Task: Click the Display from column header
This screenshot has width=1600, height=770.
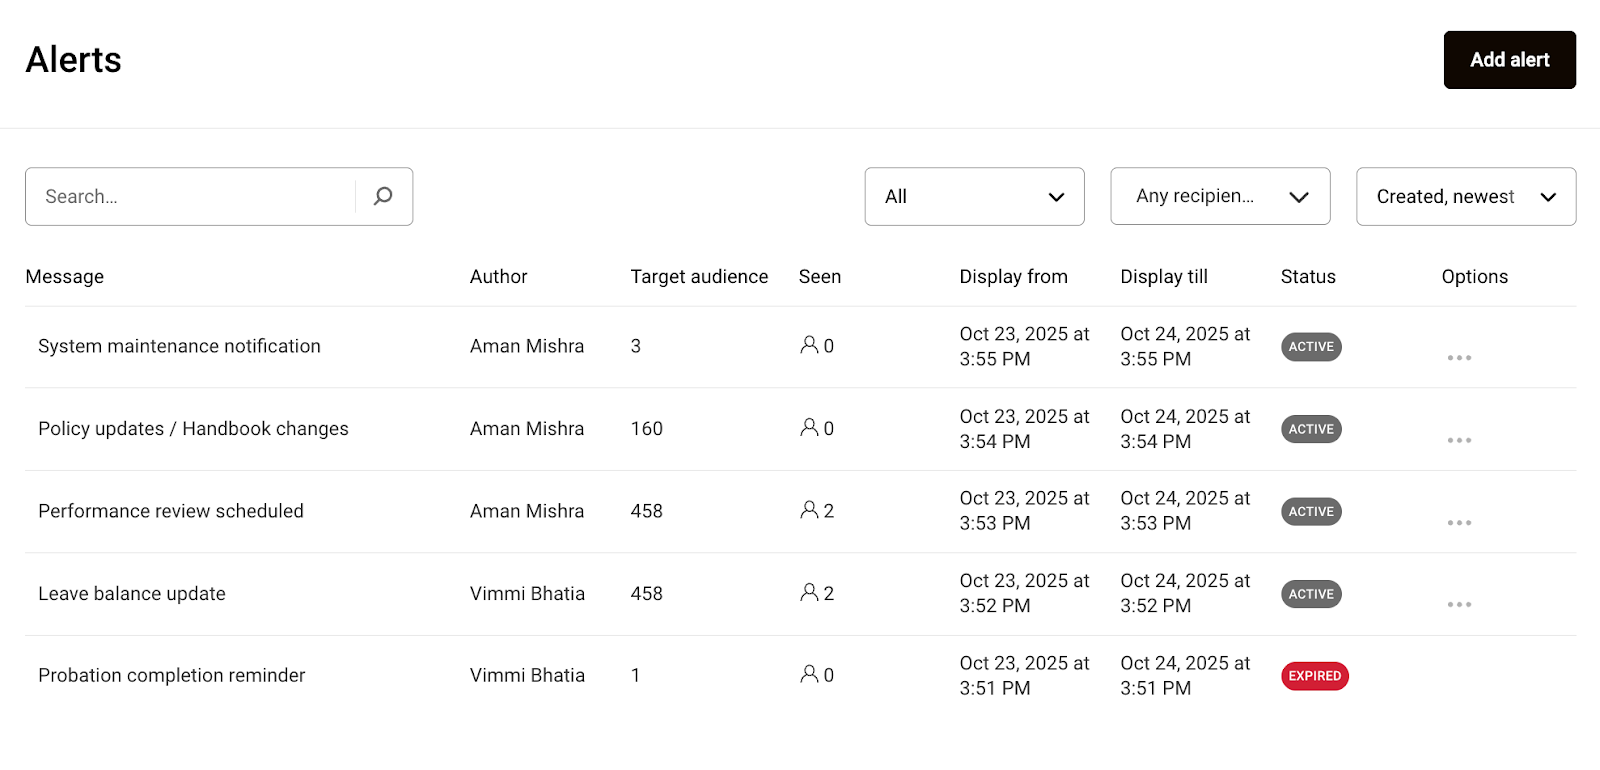Action: (1013, 277)
